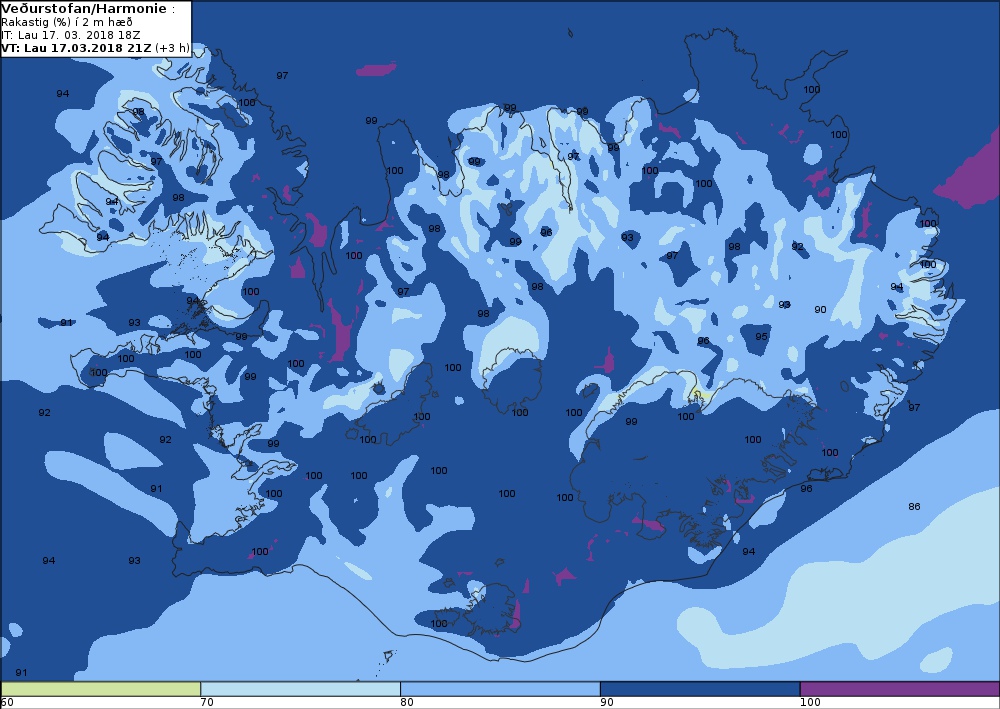This screenshot has height=709, width=1000.
Task: Click the "IT: Lau 17. 03. 2018 18Z" line
Action: [71, 35]
